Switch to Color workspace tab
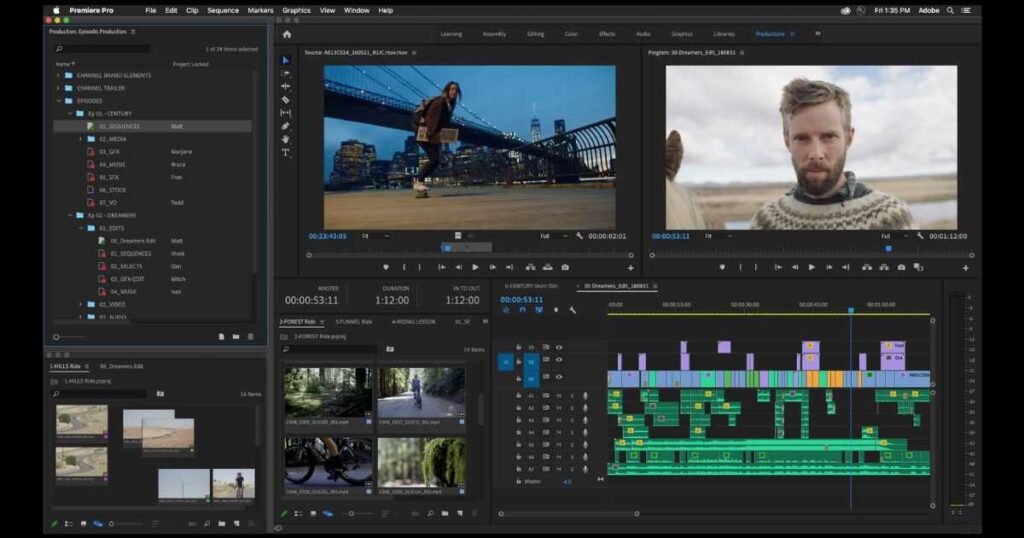Image resolution: width=1024 pixels, height=538 pixels. pyautogui.click(x=571, y=34)
